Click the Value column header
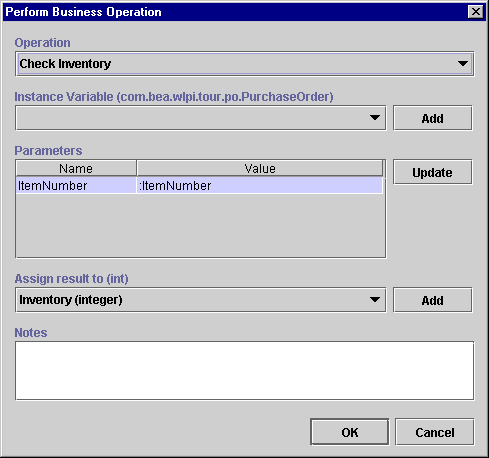 pyautogui.click(x=260, y=168)
